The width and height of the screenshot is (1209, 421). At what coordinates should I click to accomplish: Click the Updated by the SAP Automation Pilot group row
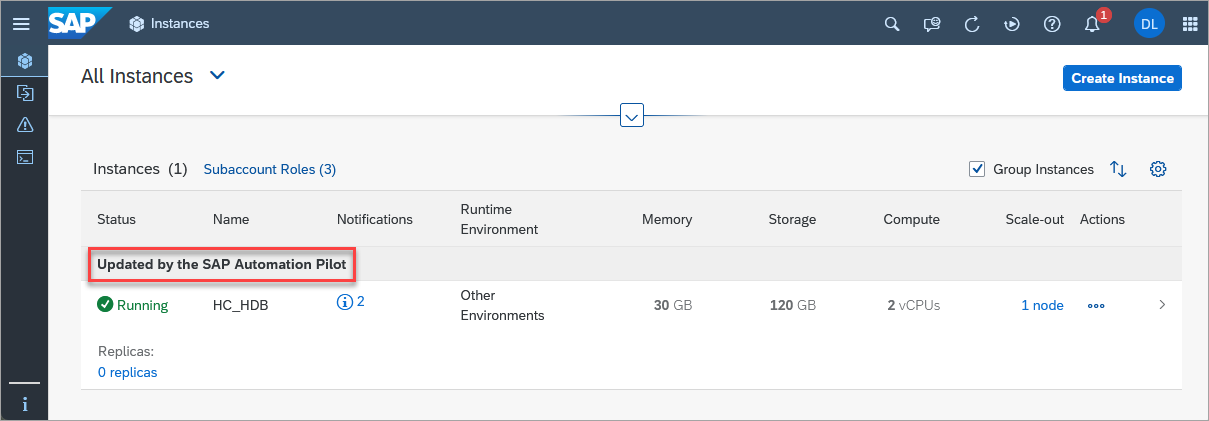pos(631,264)
